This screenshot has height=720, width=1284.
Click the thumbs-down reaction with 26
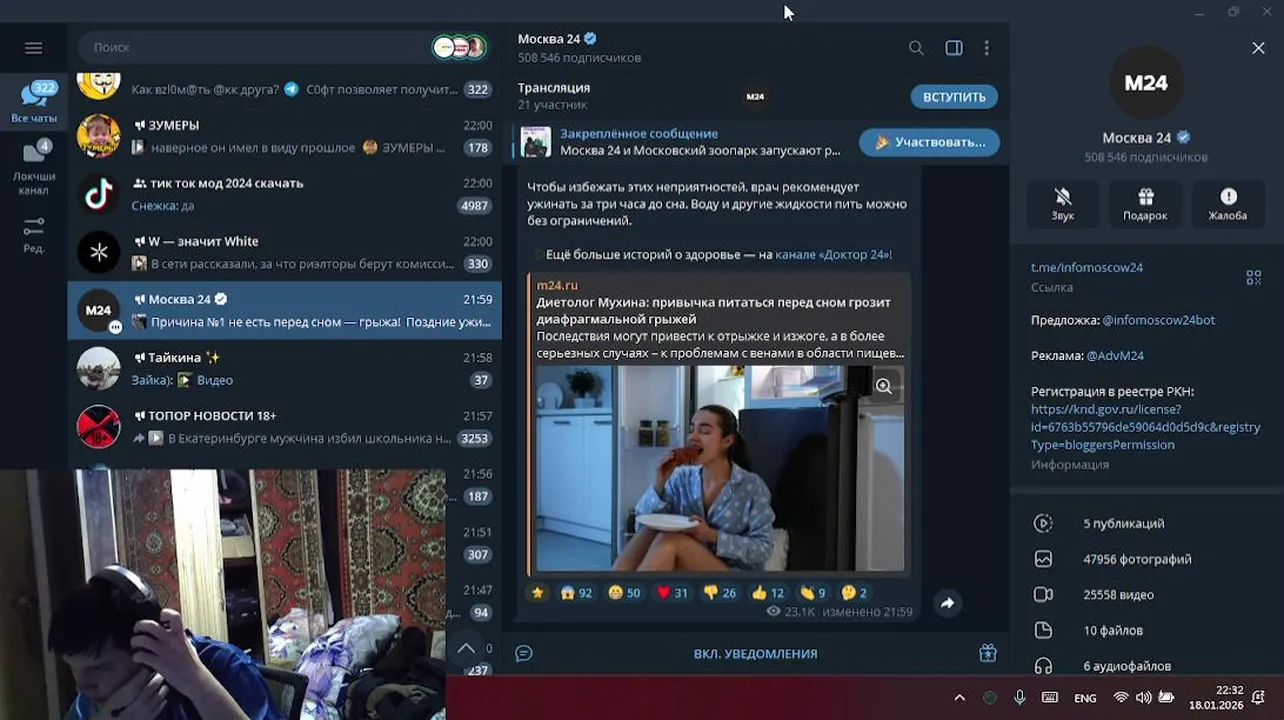720,592
